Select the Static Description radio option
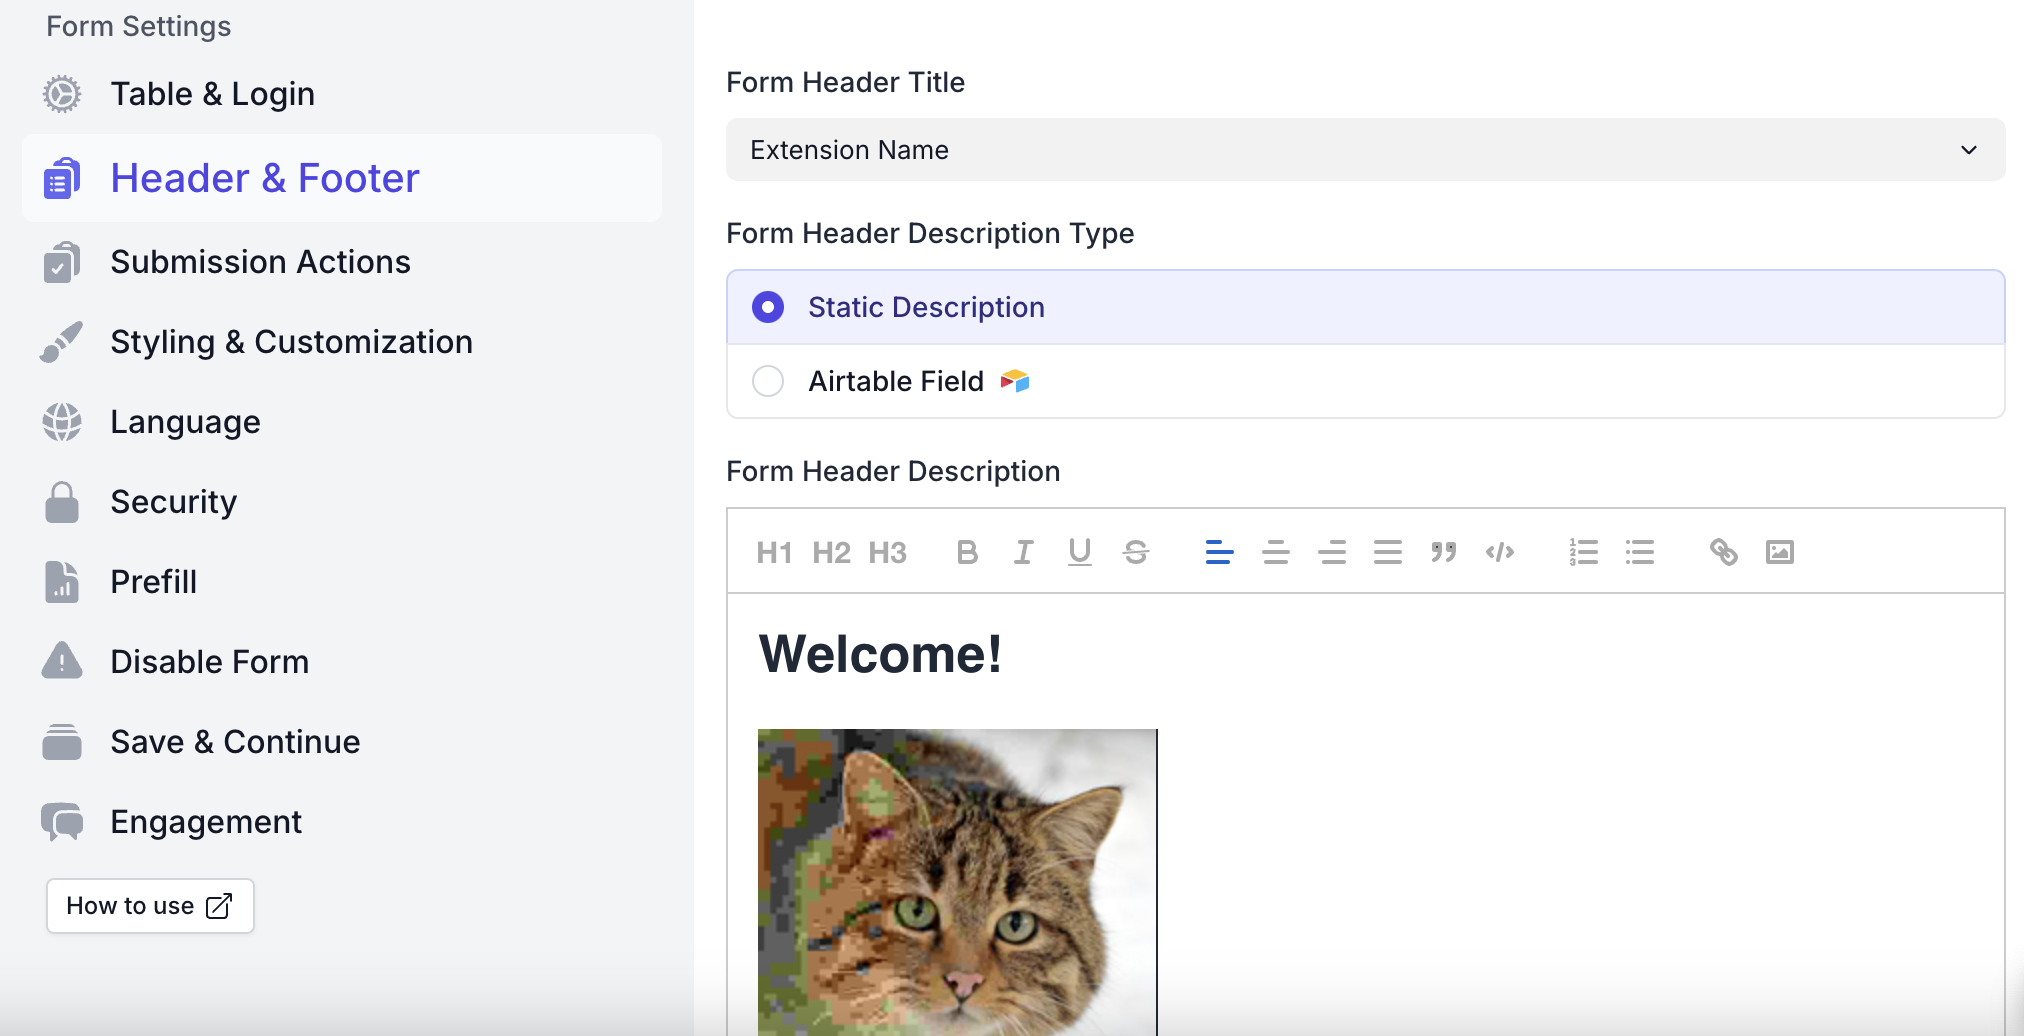This screenshot has width=2024, height=1036. 768,307
